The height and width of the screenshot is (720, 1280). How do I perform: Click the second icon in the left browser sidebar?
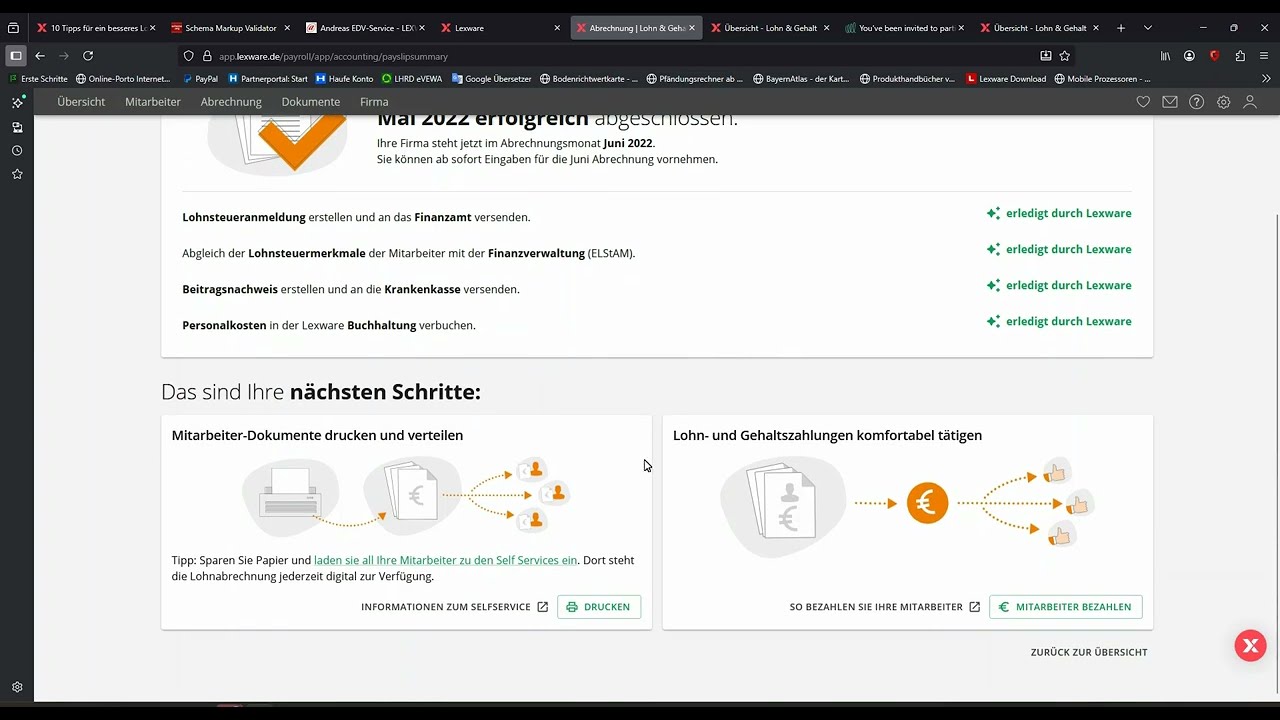[x=17, y=127]
